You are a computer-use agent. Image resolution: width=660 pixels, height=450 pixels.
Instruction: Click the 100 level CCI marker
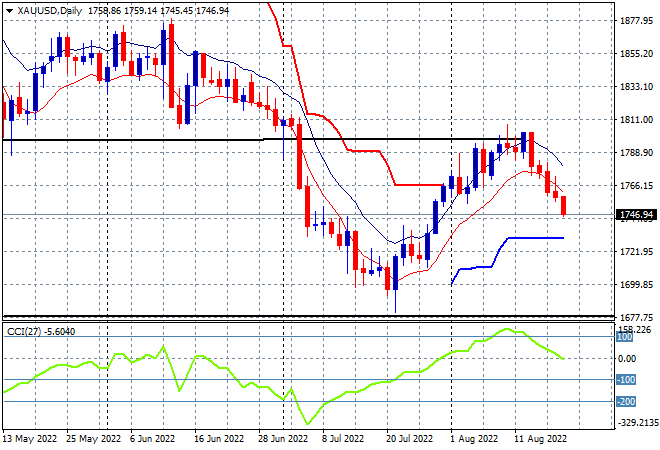coord(625,337)
